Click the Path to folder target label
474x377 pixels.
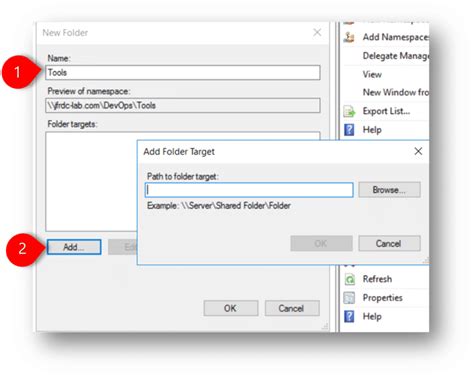(183, 176)
